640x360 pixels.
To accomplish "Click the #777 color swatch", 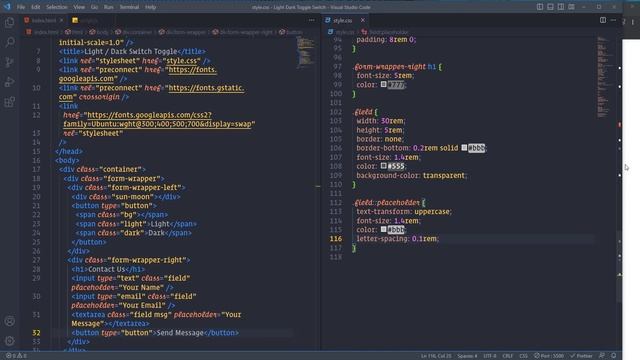I will click(x=383, y=84).
